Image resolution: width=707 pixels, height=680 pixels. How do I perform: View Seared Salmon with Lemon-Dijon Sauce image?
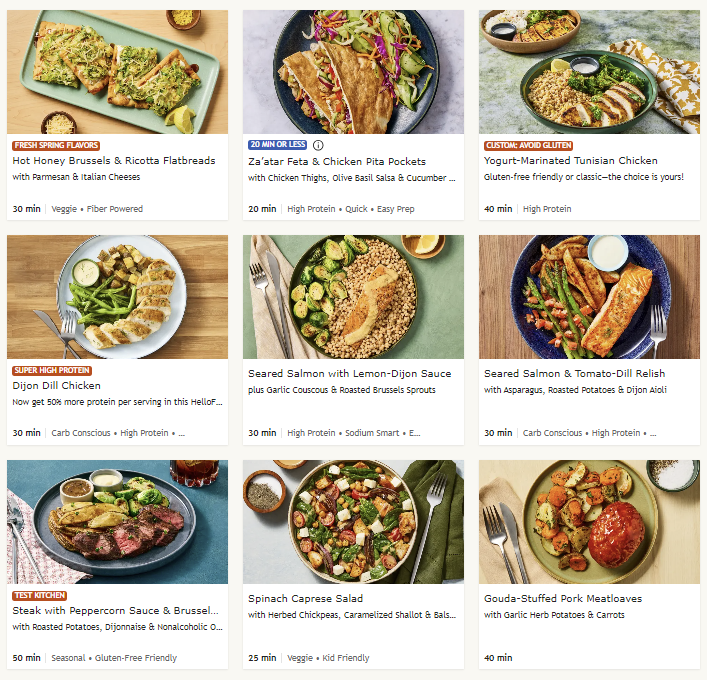353,297
